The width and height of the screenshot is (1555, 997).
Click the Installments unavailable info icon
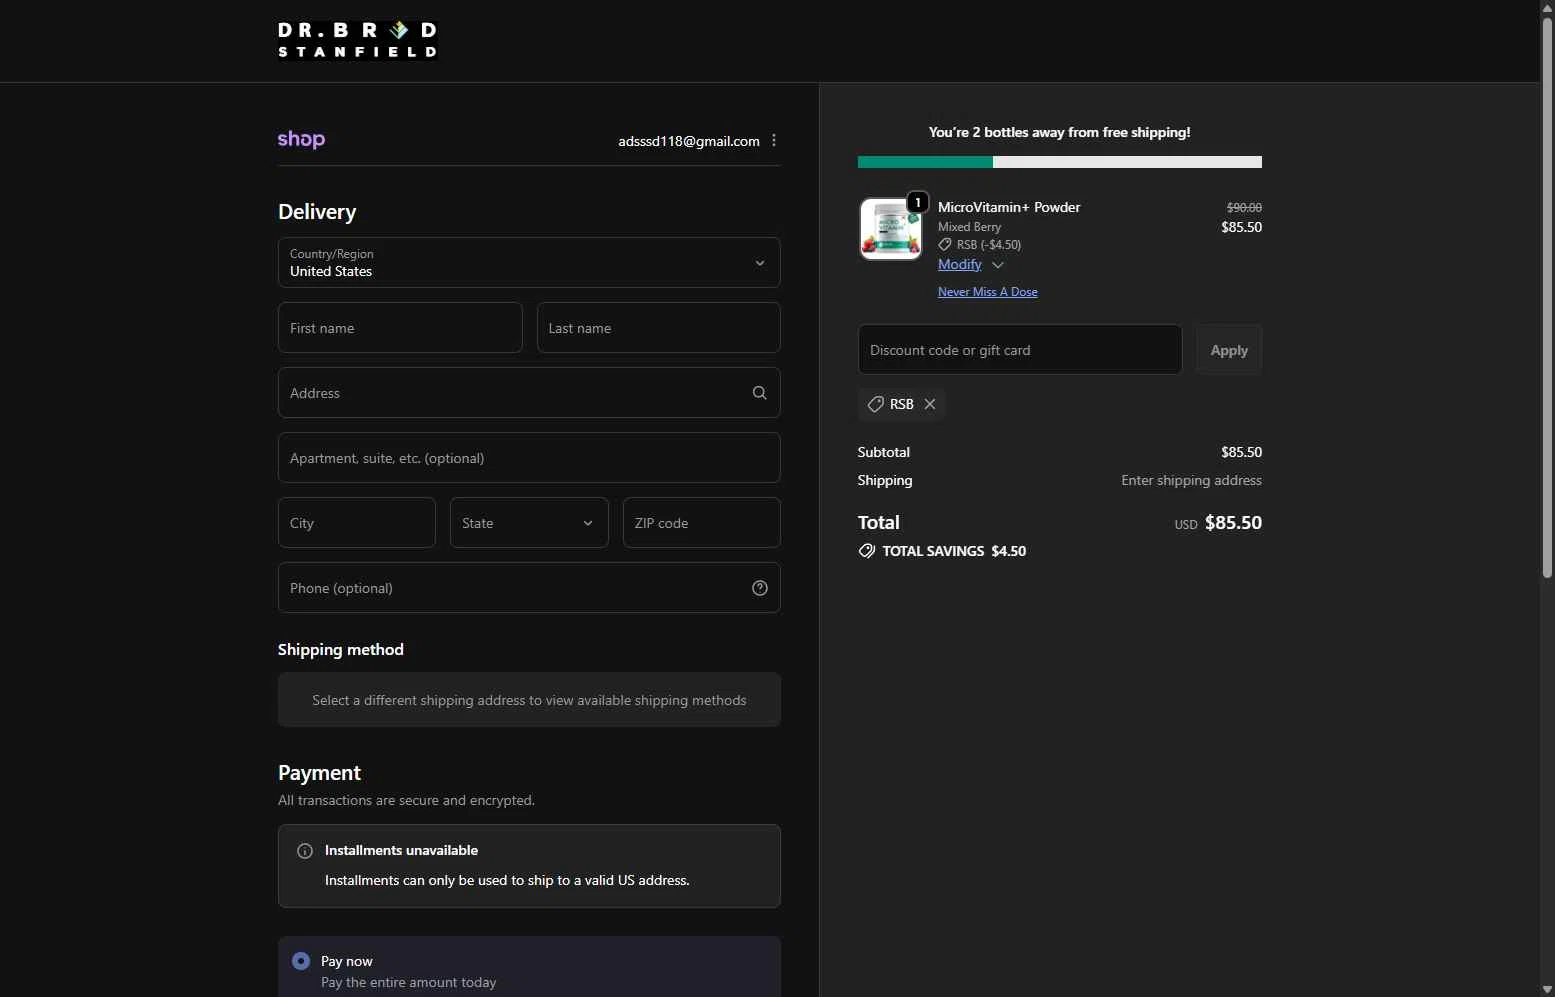[305, 851]
